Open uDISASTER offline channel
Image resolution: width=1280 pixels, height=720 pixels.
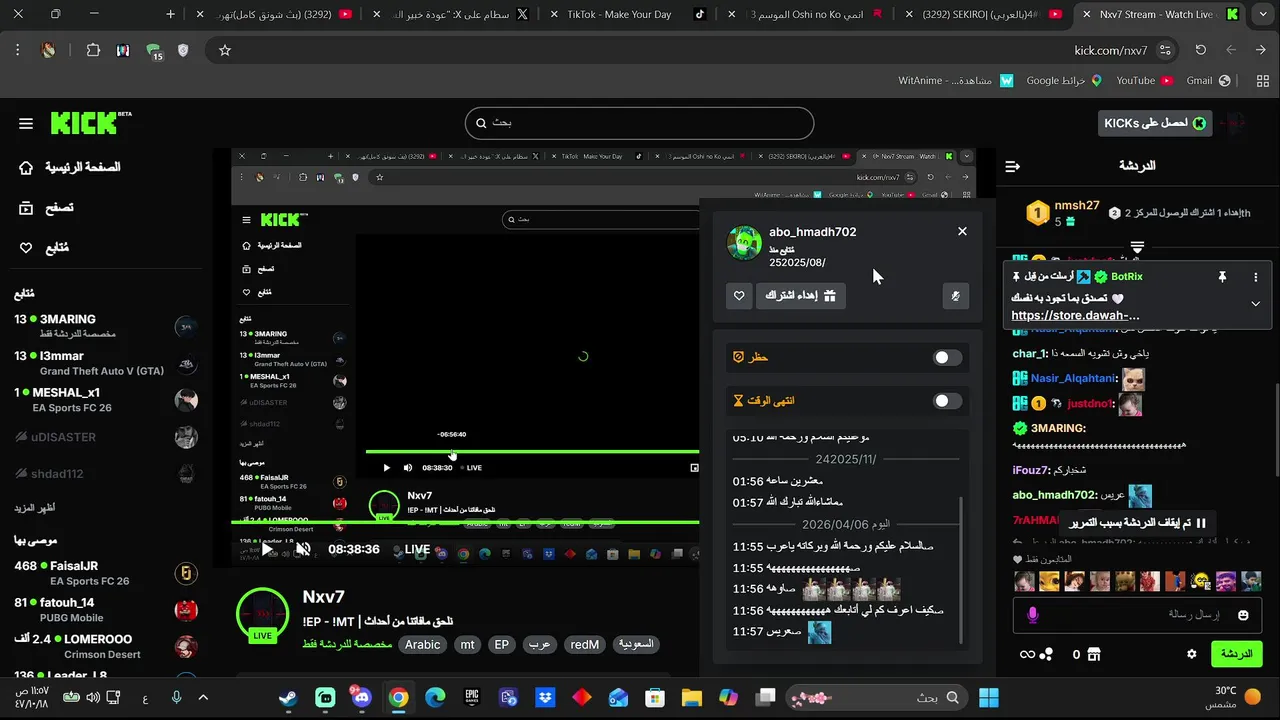106,437
